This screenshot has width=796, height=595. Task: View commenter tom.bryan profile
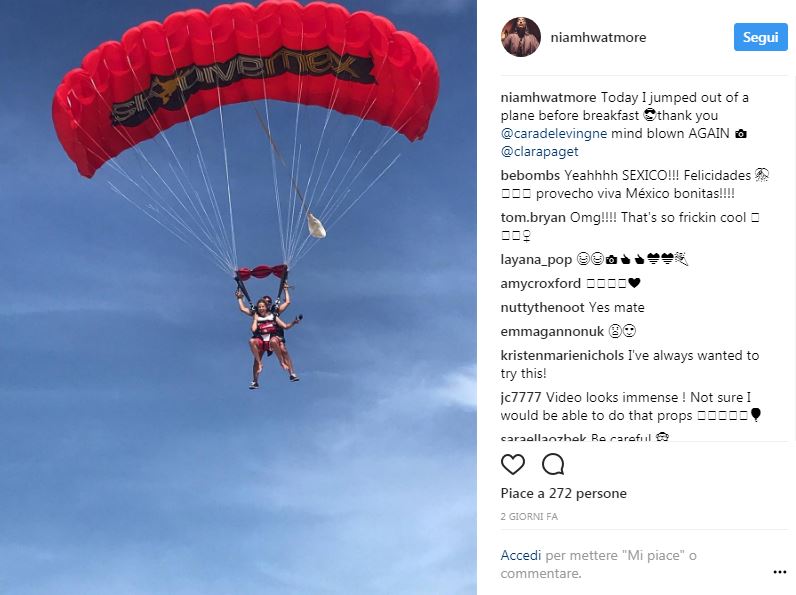[x=533, y=218]
